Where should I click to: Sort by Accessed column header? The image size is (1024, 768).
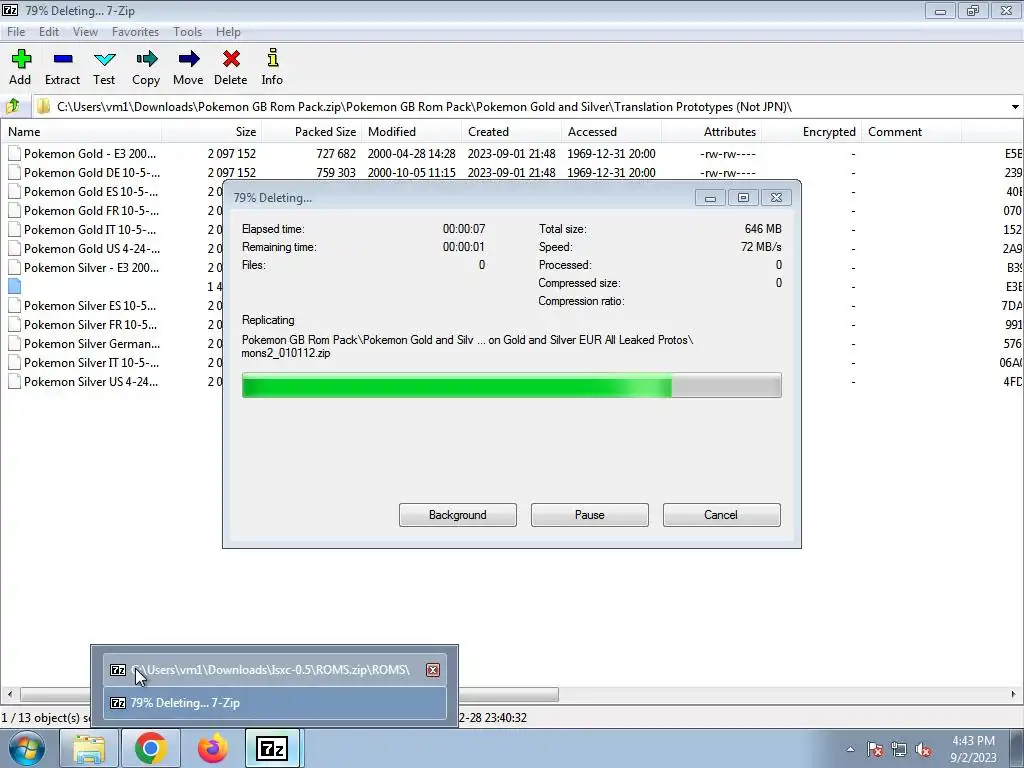[x=611, y=131]
